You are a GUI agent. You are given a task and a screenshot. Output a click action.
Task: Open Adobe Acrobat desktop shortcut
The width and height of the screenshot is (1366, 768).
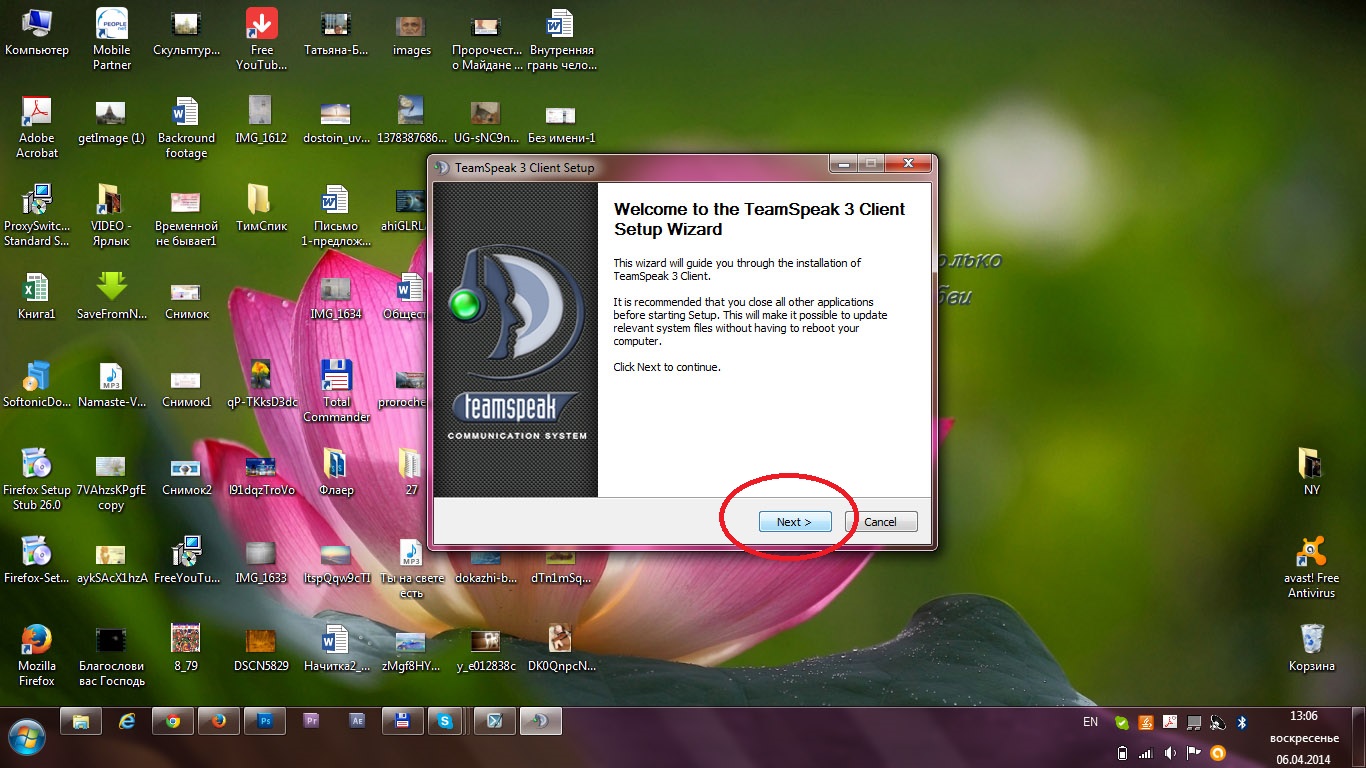37,127
